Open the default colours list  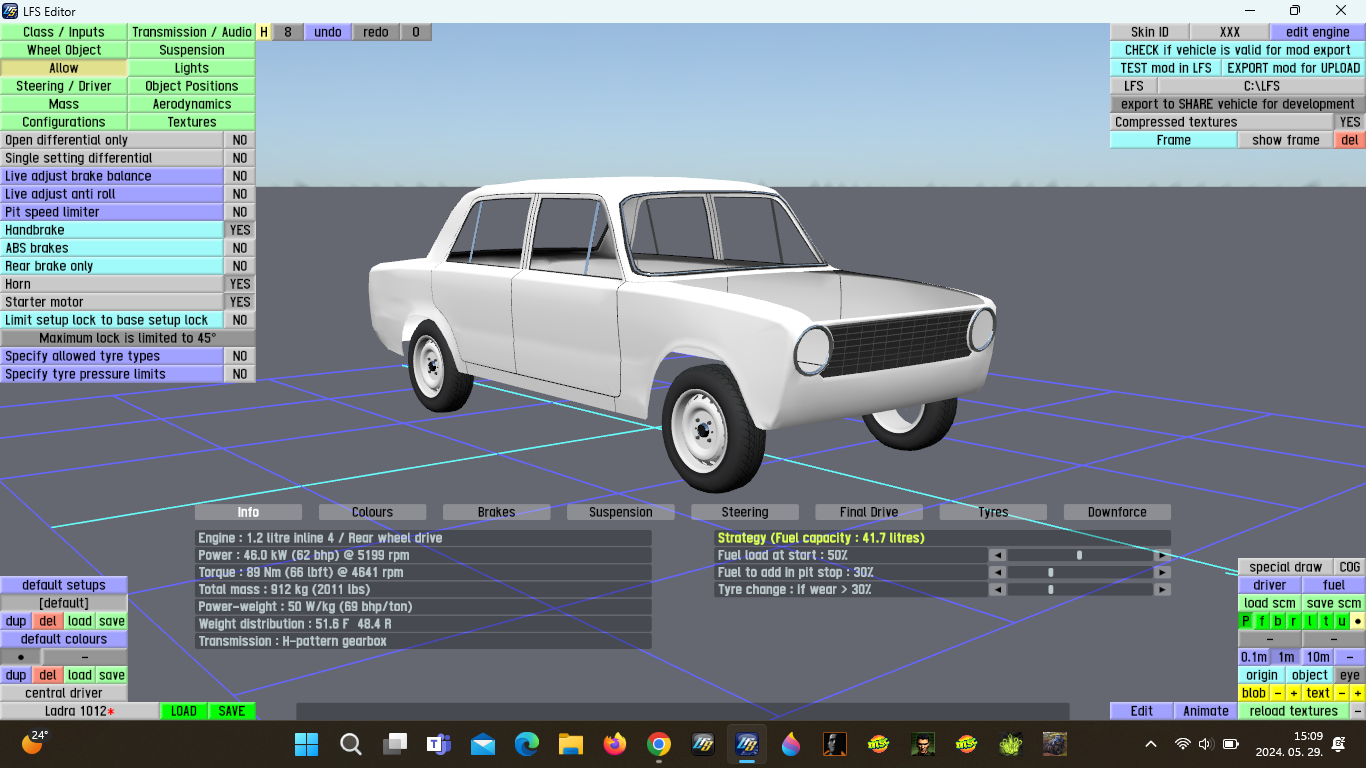tap(64, 639)
